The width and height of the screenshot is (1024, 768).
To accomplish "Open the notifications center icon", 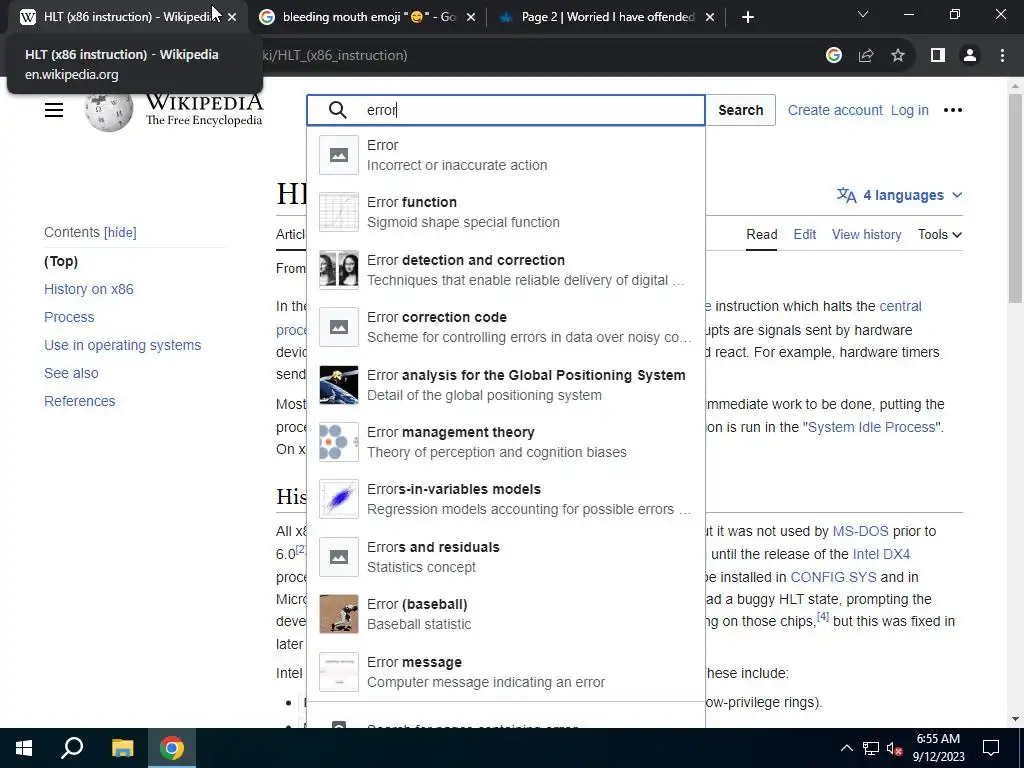I will coord(991,748).
